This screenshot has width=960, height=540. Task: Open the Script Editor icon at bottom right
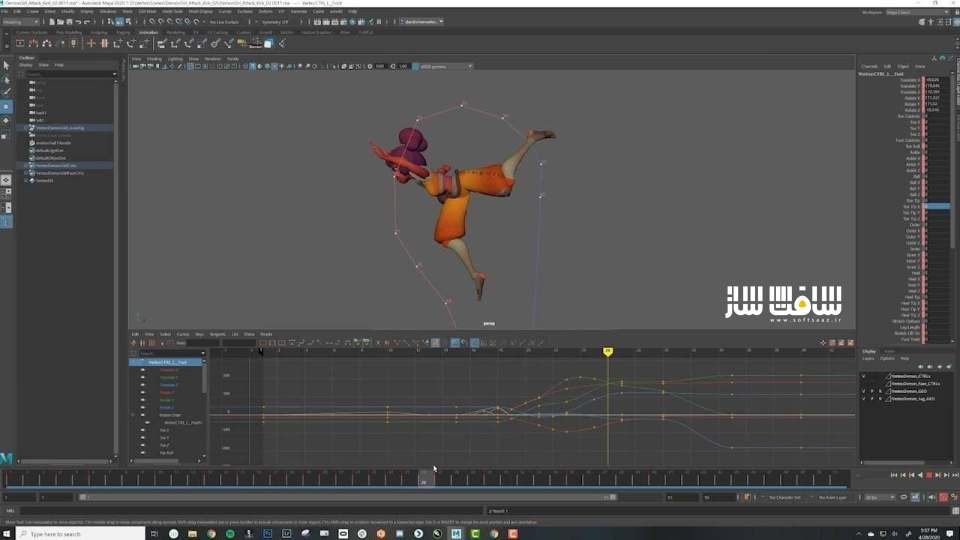955,511
